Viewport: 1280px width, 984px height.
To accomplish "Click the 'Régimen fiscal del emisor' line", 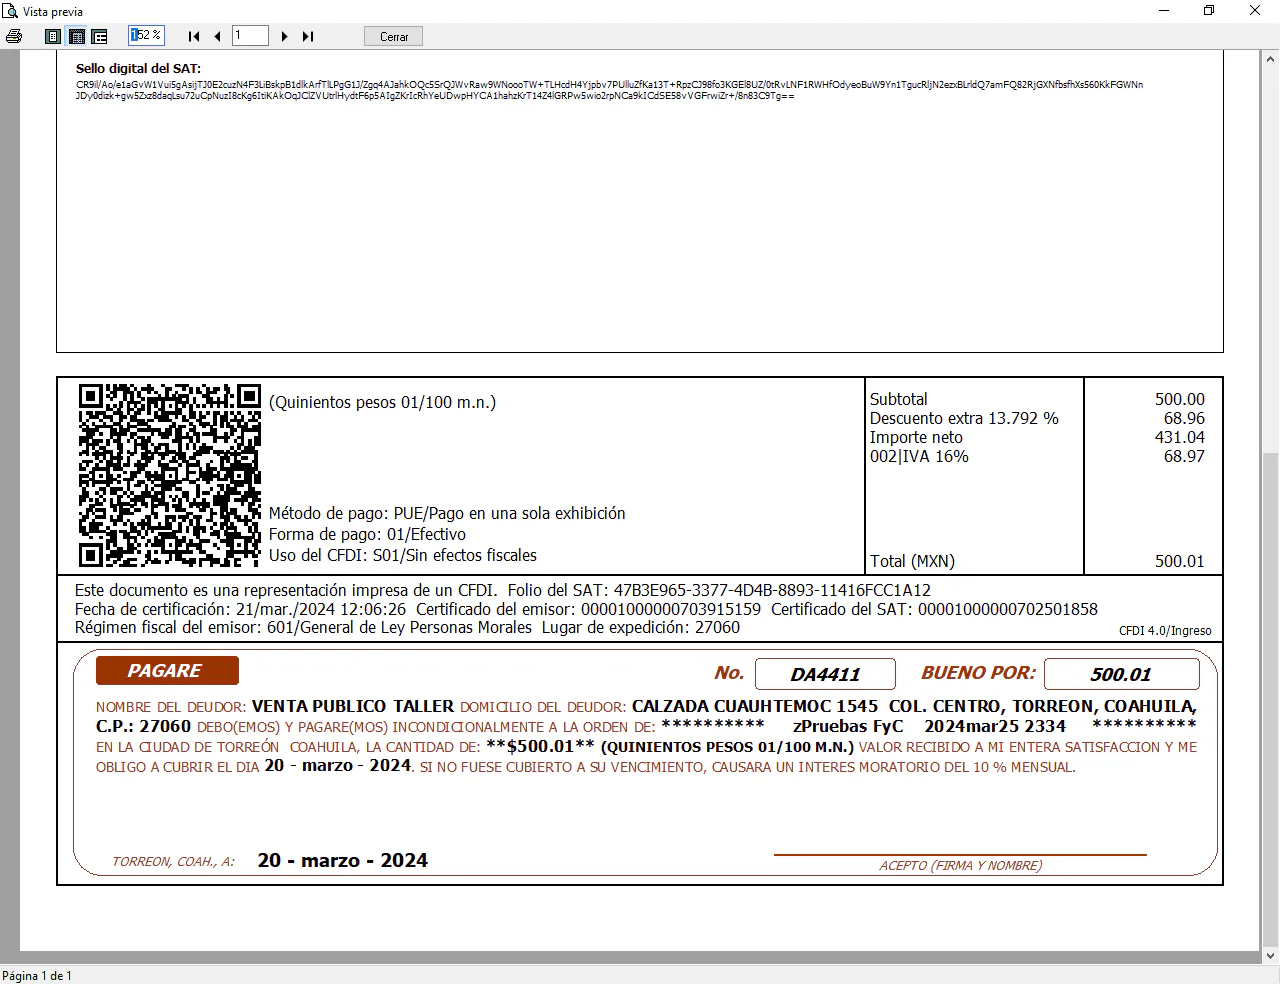I will point(303,628).
